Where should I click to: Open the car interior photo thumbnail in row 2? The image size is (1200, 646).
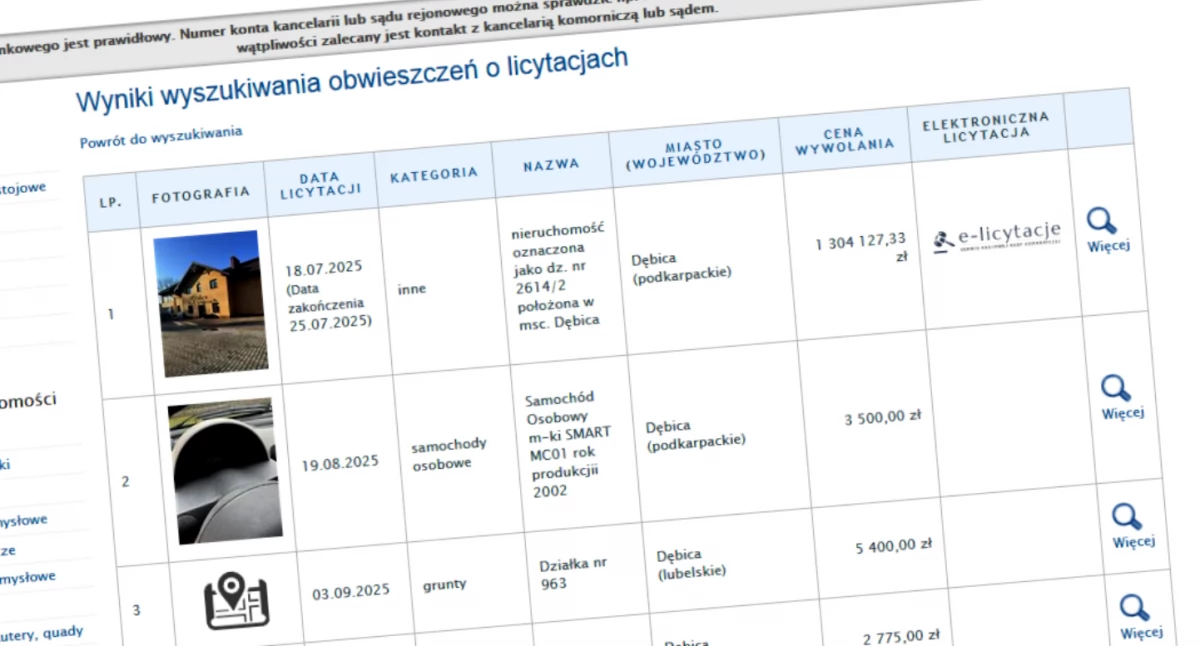tap(224, 471)
